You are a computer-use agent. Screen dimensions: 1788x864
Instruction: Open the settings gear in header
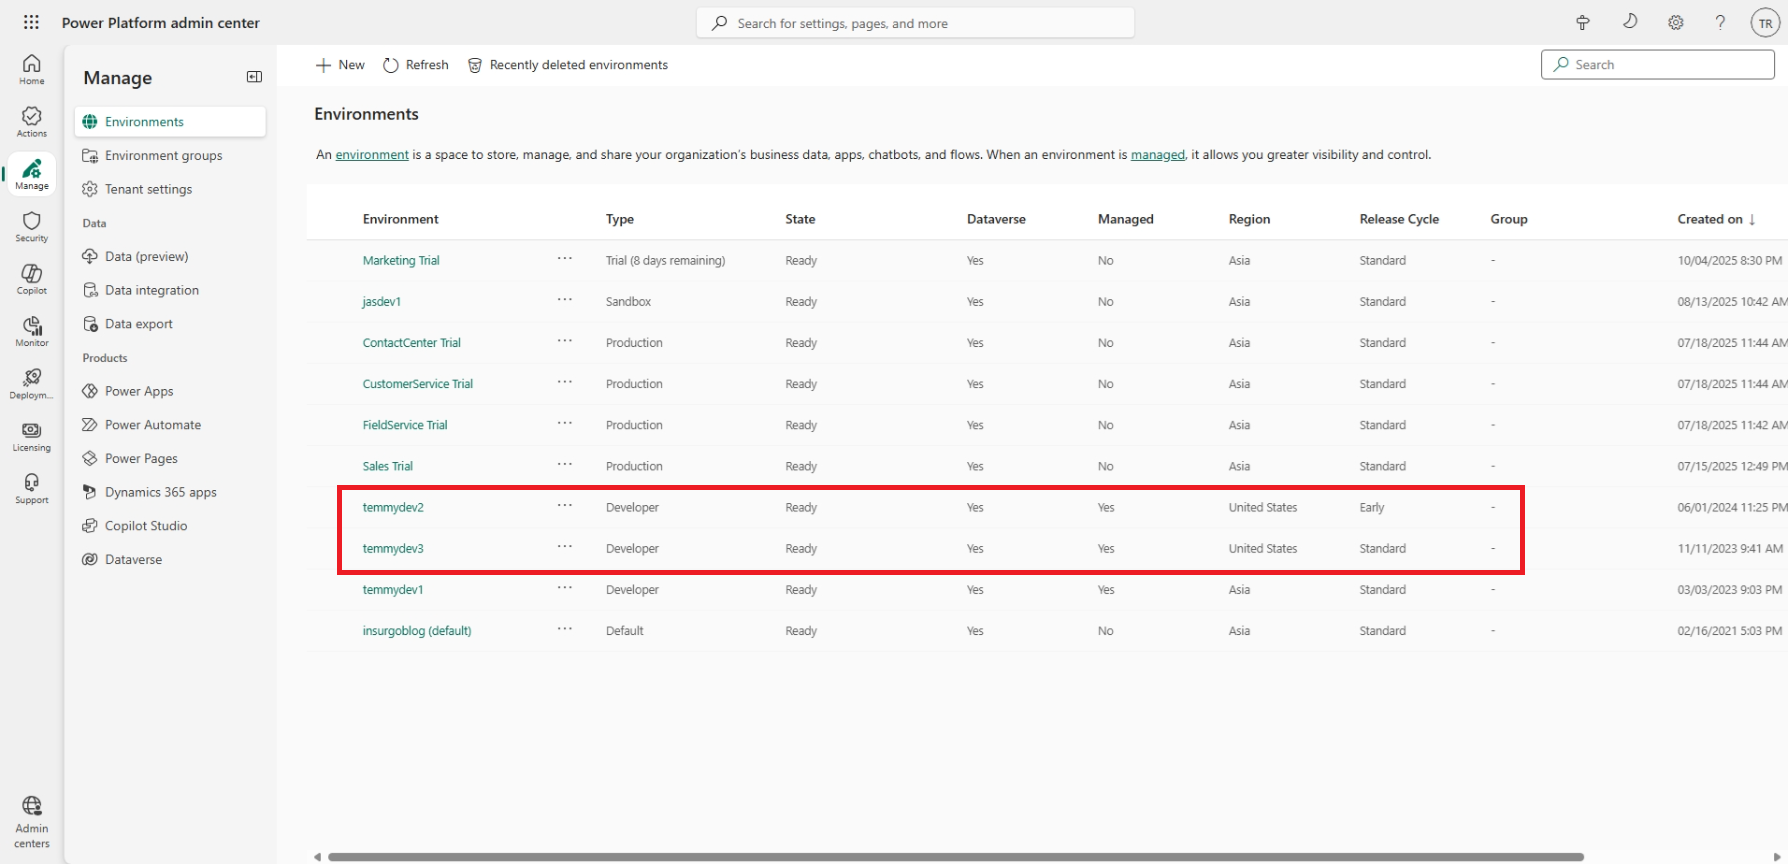(1676, 22)
